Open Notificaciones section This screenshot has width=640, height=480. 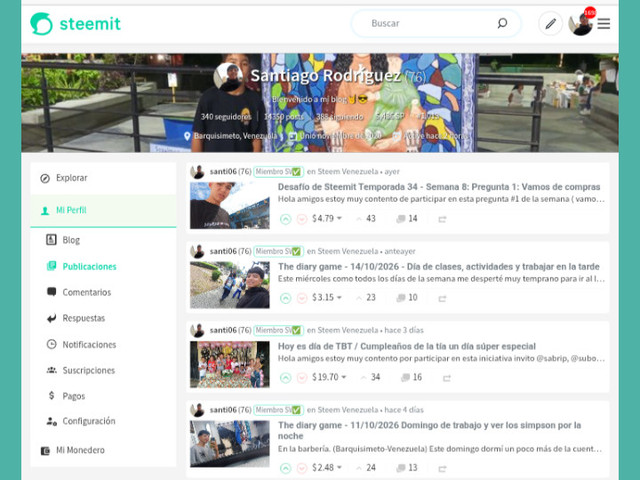coord(89,344)
